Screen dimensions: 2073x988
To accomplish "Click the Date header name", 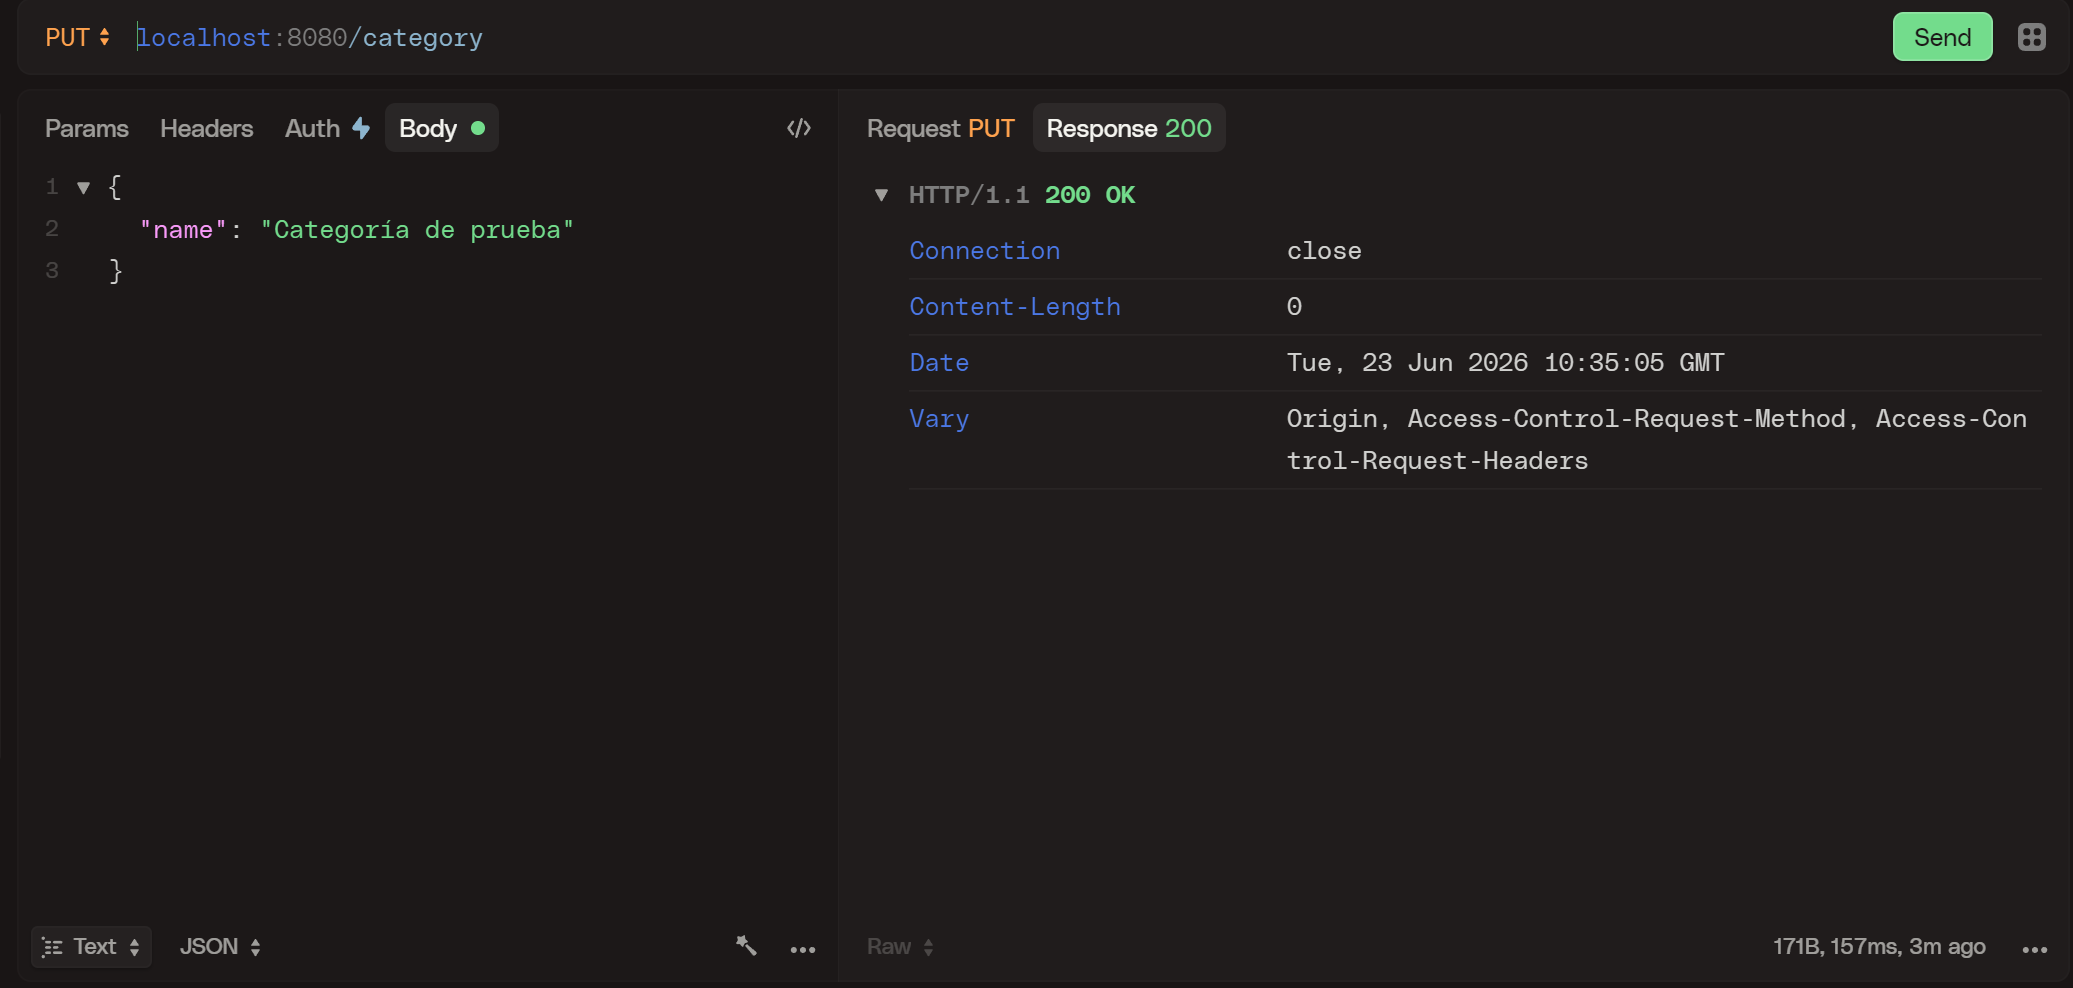I will (x=939, y=363).
